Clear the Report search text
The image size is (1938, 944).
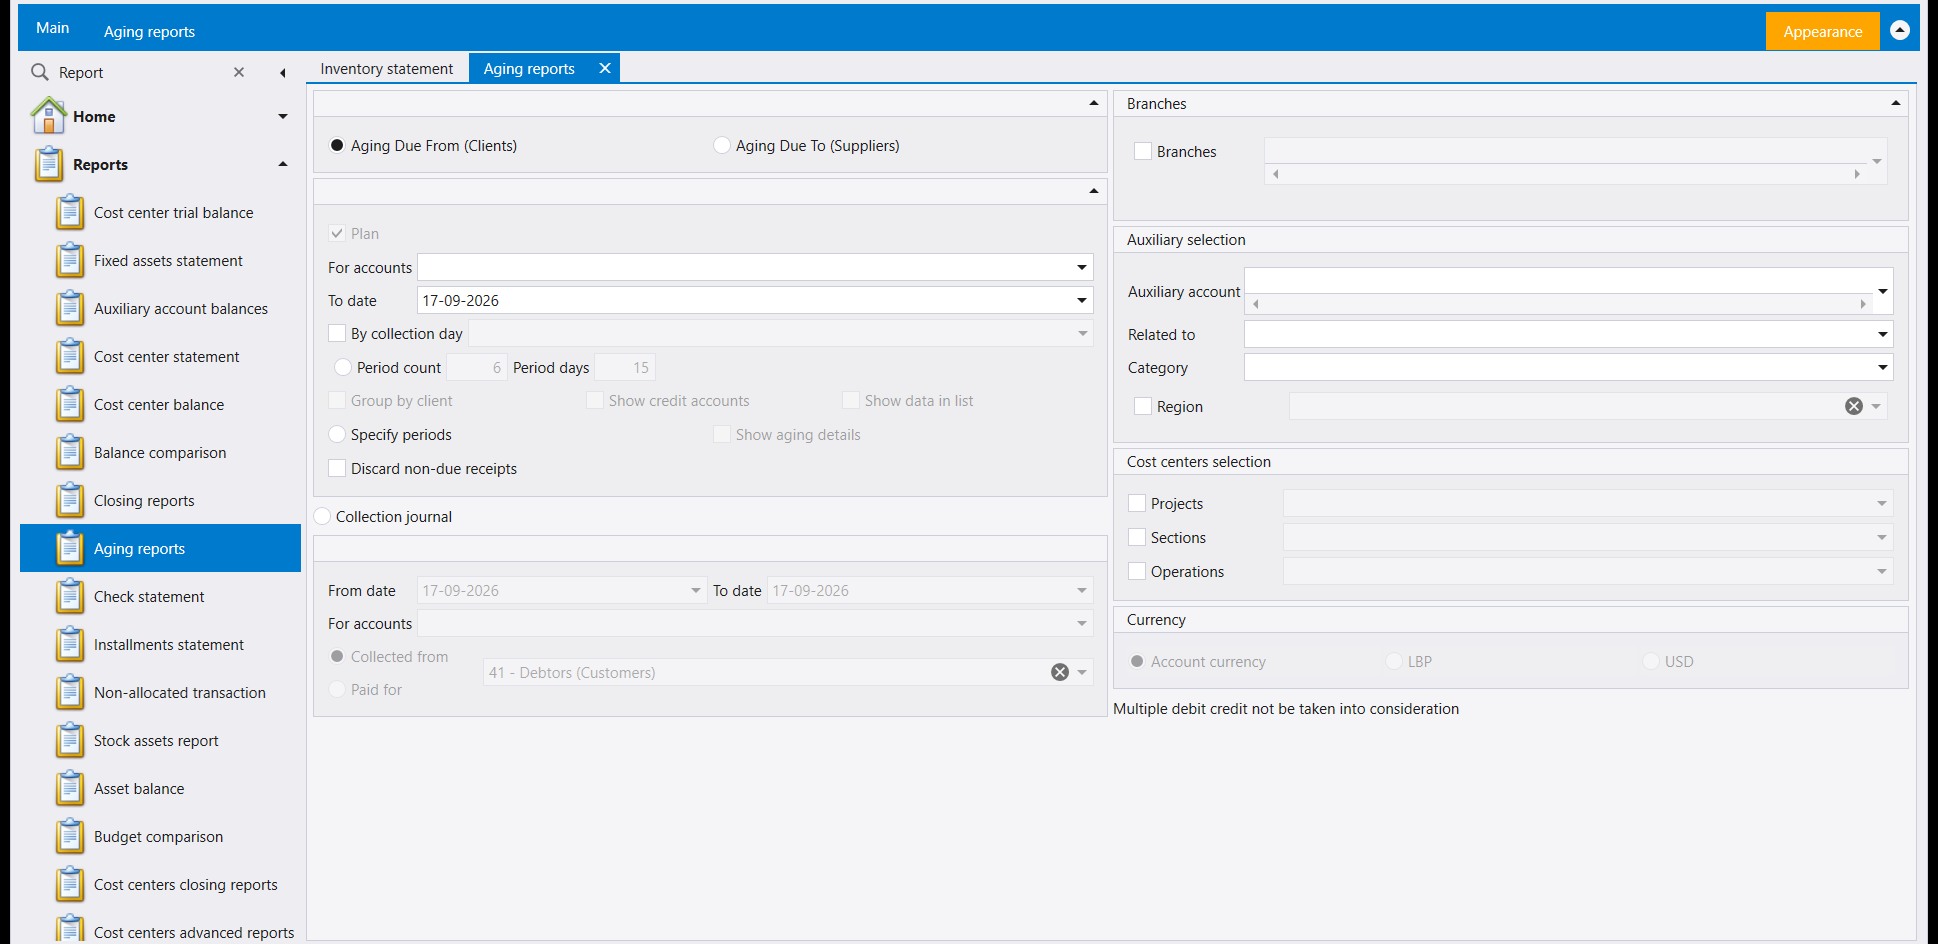[239, 72]
